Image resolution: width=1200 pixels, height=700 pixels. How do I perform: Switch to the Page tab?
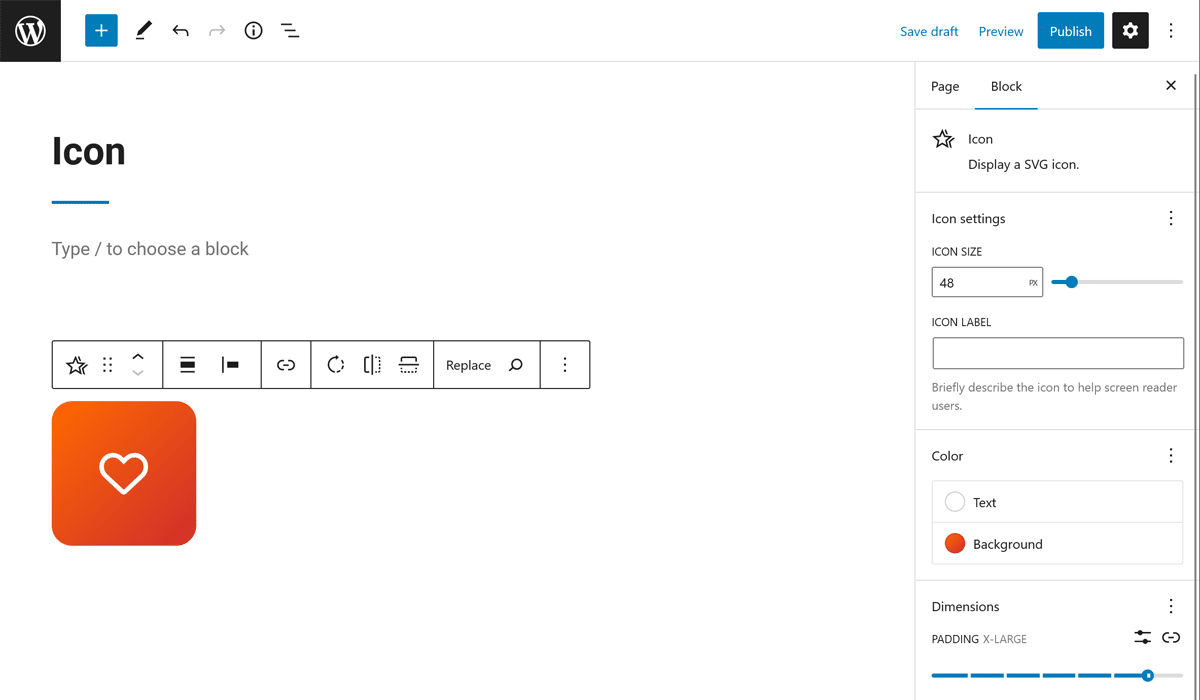(945, 86)
